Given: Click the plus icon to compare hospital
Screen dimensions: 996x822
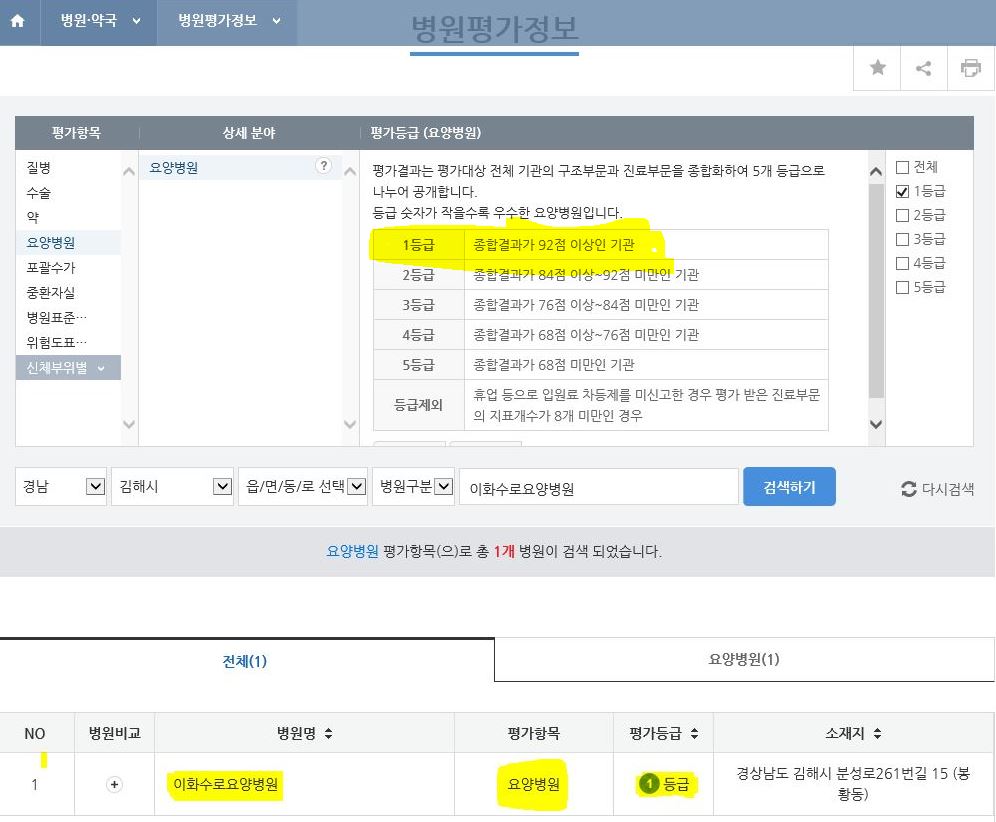Looking at the screenshot, I should [x=114, y=785].
